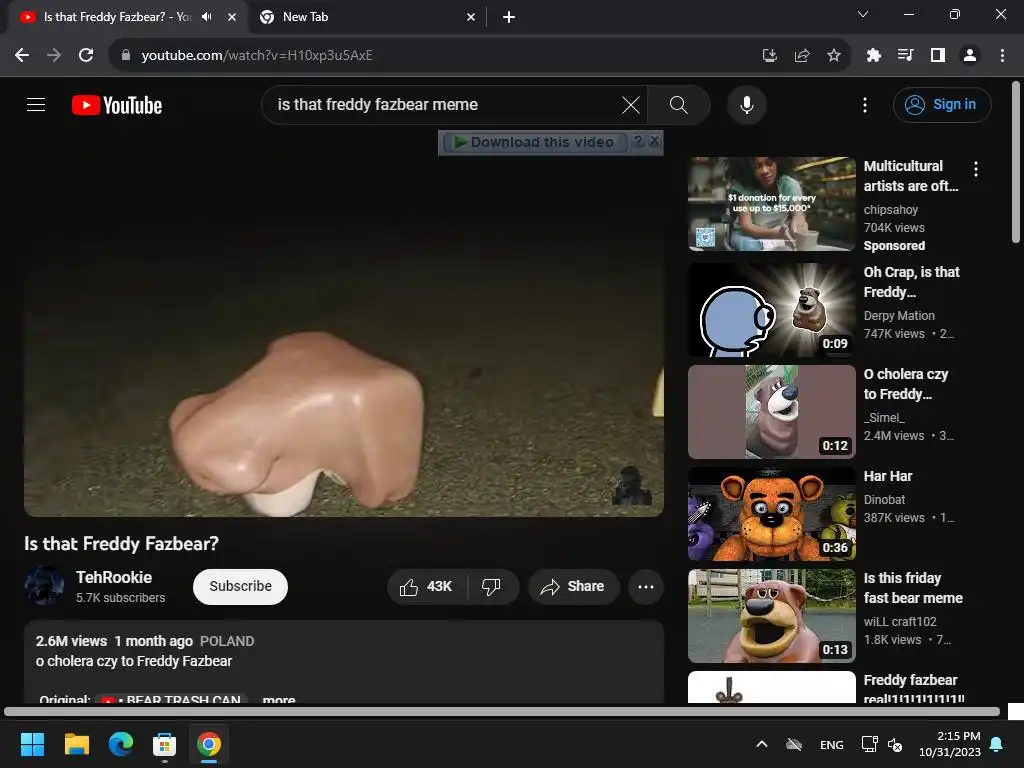Clear the search box with X
Viewport: 1024px width, 768px height.
630,104
